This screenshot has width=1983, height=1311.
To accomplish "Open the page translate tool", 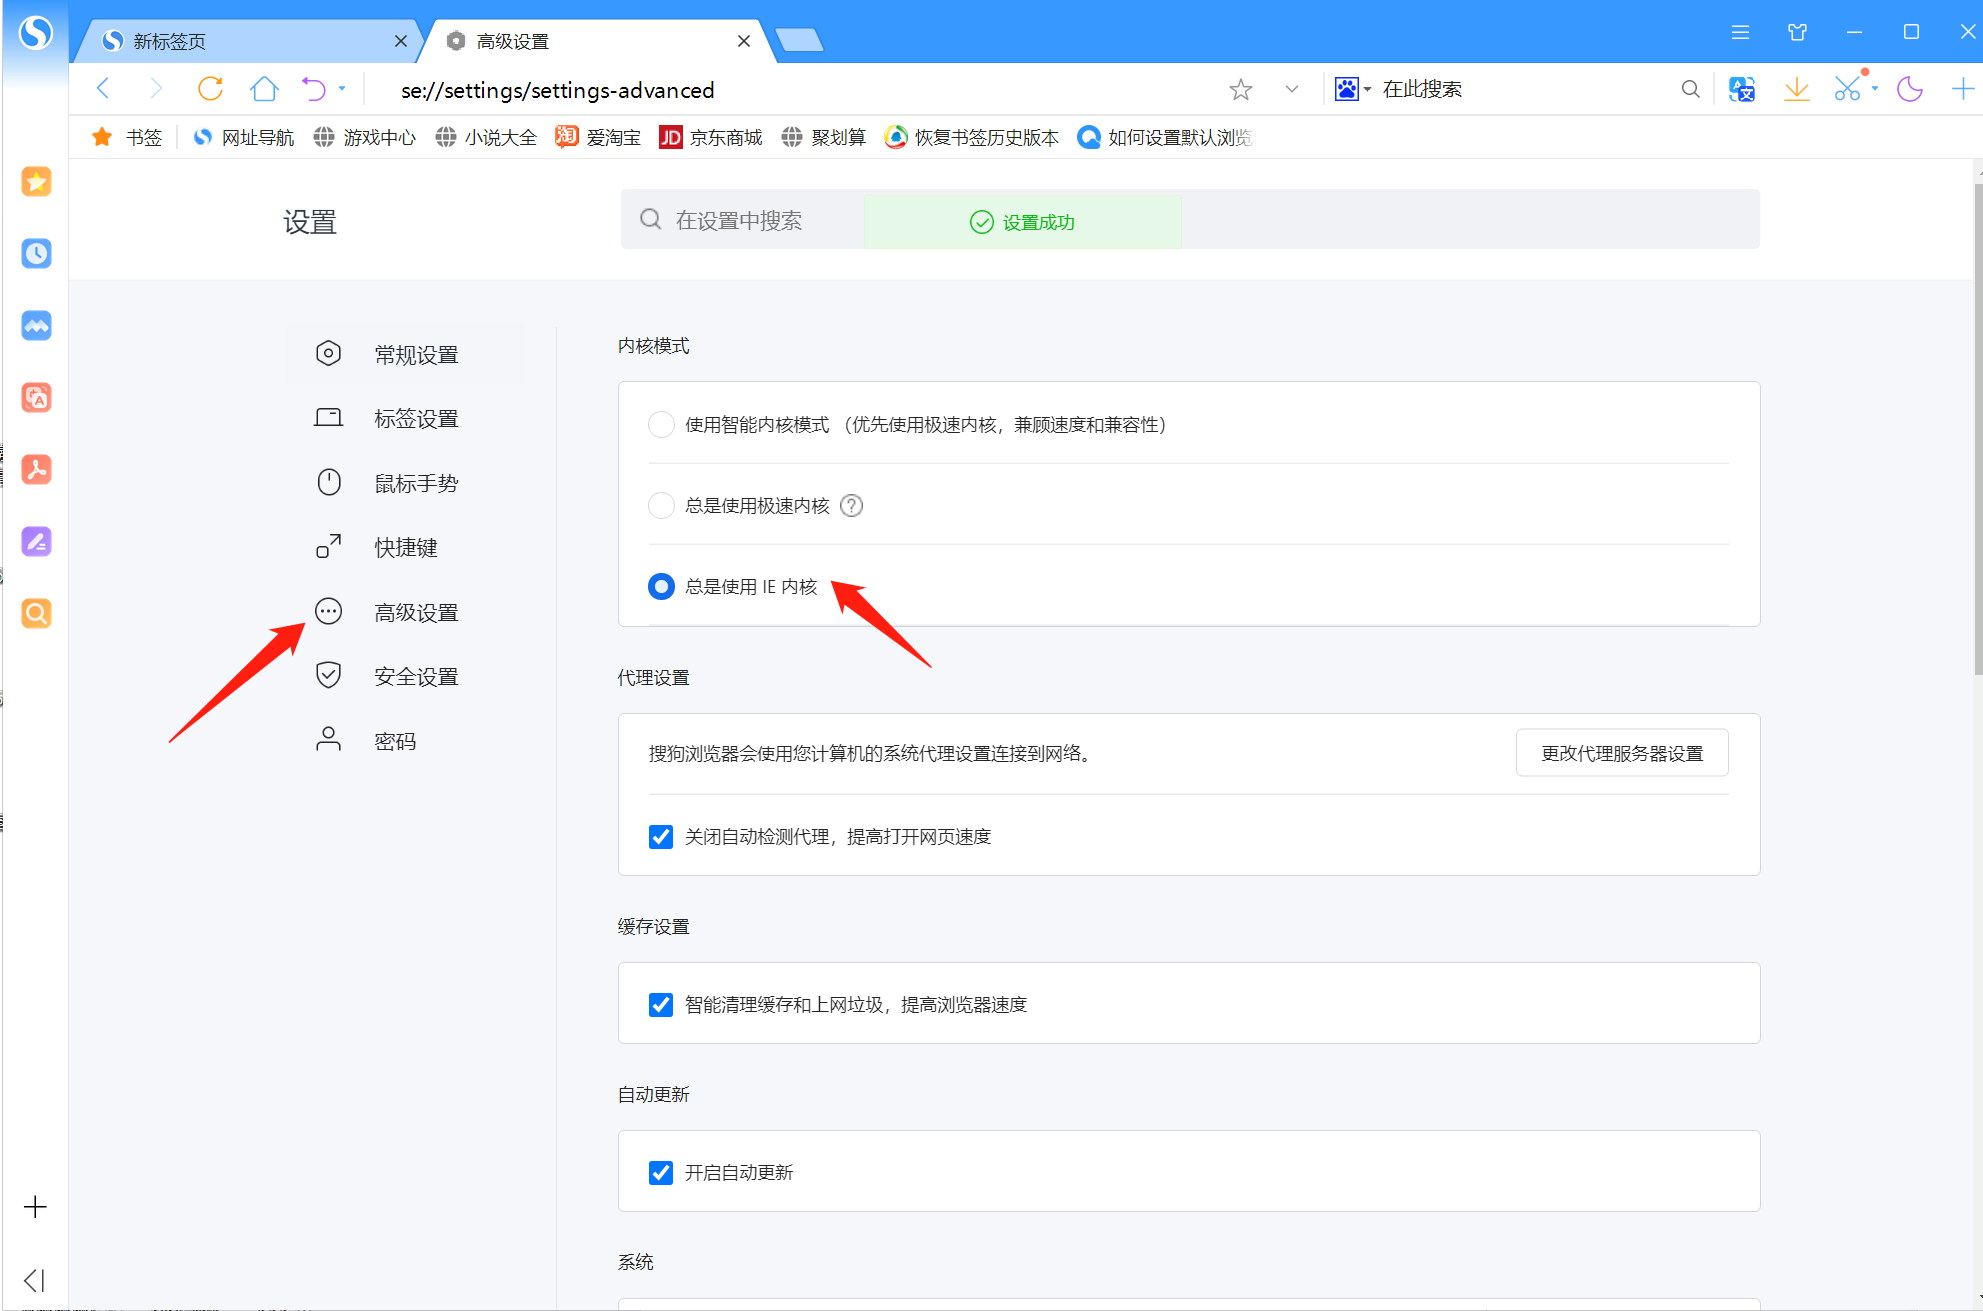I will tap(1742, 88).
